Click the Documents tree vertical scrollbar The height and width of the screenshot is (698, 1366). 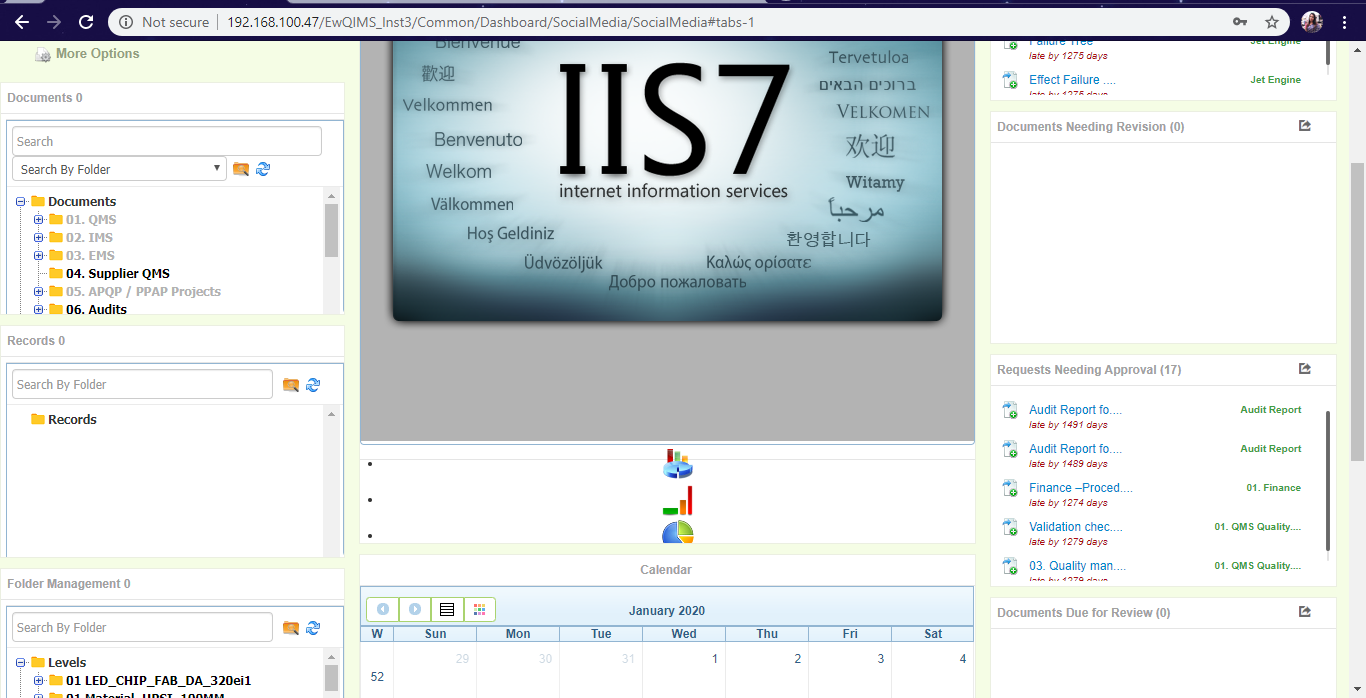tap(331, 230)
